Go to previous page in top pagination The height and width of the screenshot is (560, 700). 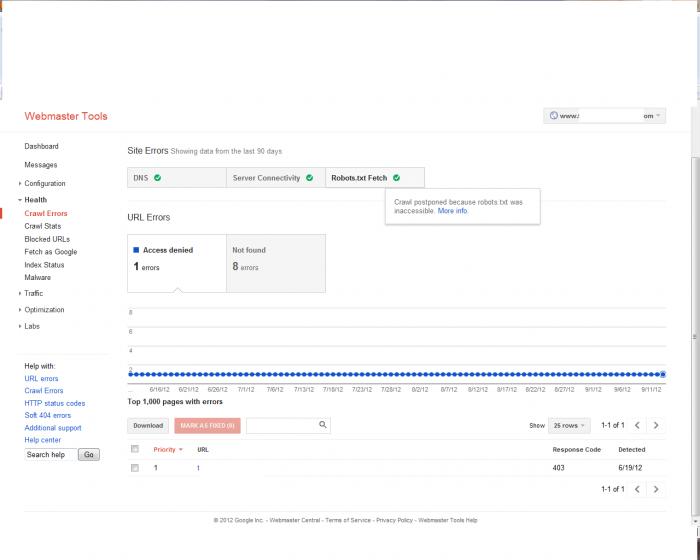tap(637, 425)
